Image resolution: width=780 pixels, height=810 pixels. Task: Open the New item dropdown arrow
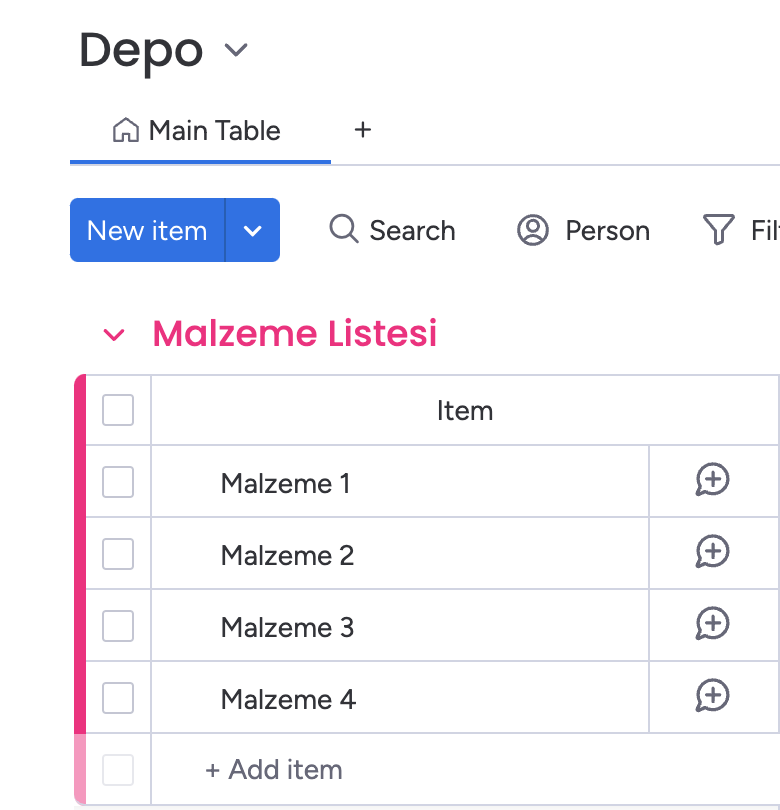tap(253, 230)
